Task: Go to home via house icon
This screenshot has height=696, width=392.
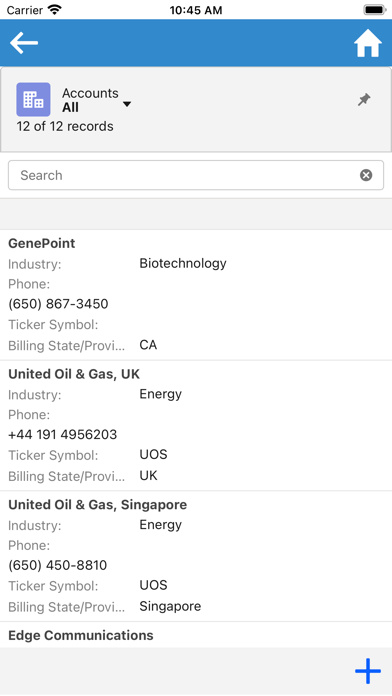Action: 368,43
